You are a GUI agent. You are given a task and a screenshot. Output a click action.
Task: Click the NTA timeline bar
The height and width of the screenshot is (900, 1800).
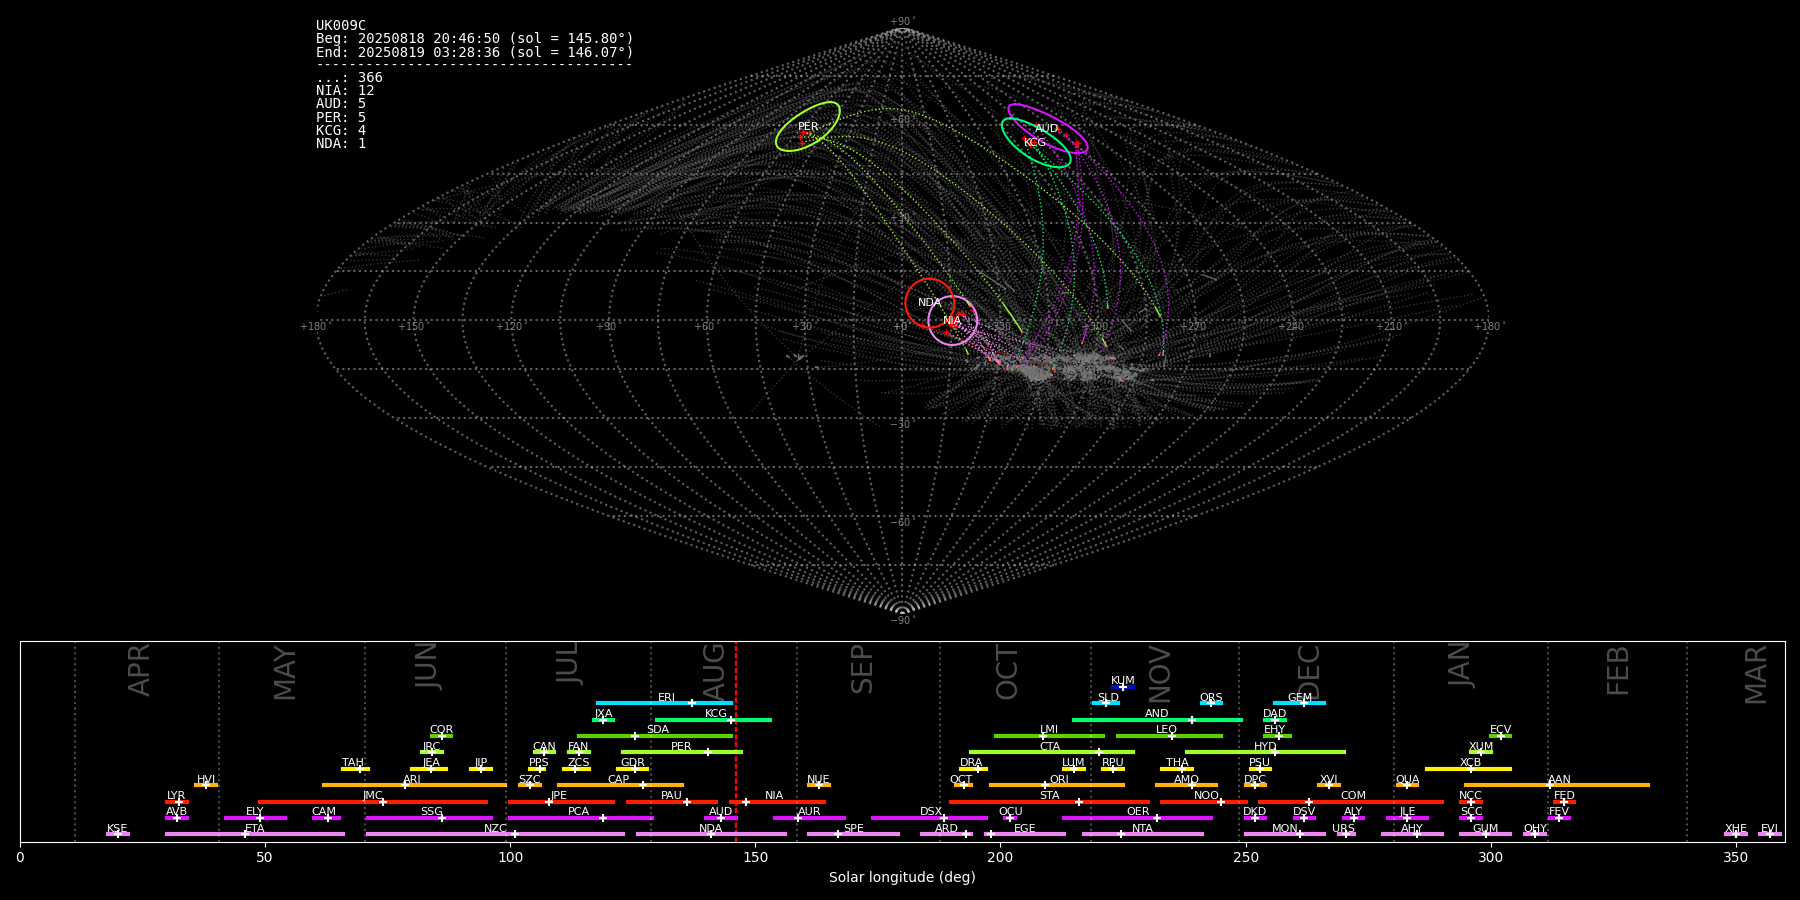pos(1143,834)
